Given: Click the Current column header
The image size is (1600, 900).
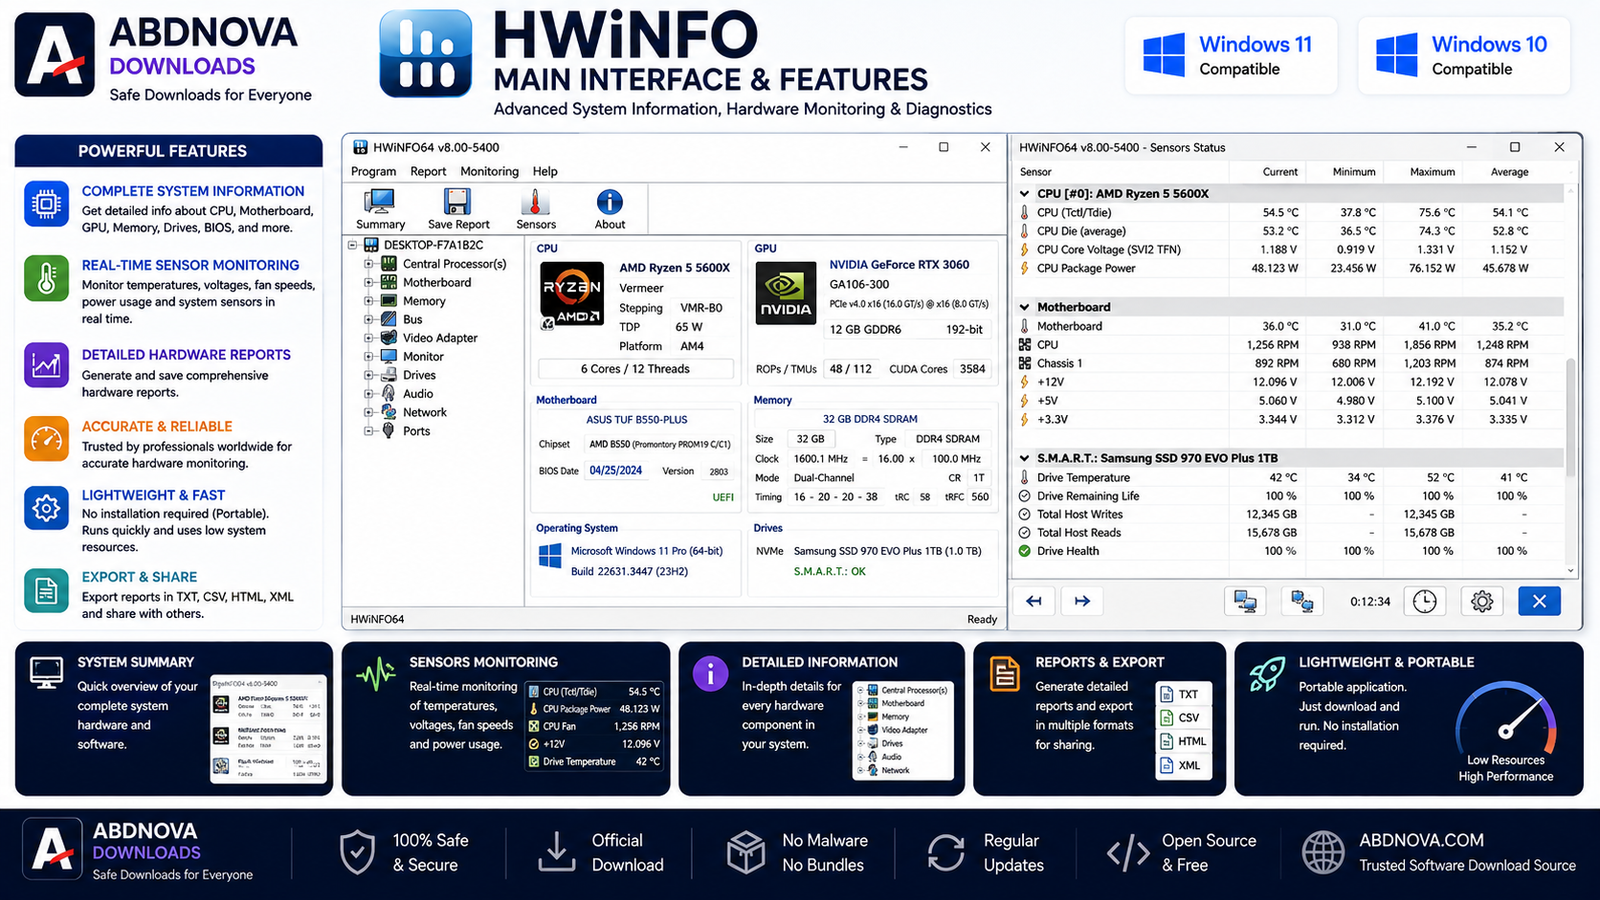Looking at the screenshot, I should (1280, 172).
